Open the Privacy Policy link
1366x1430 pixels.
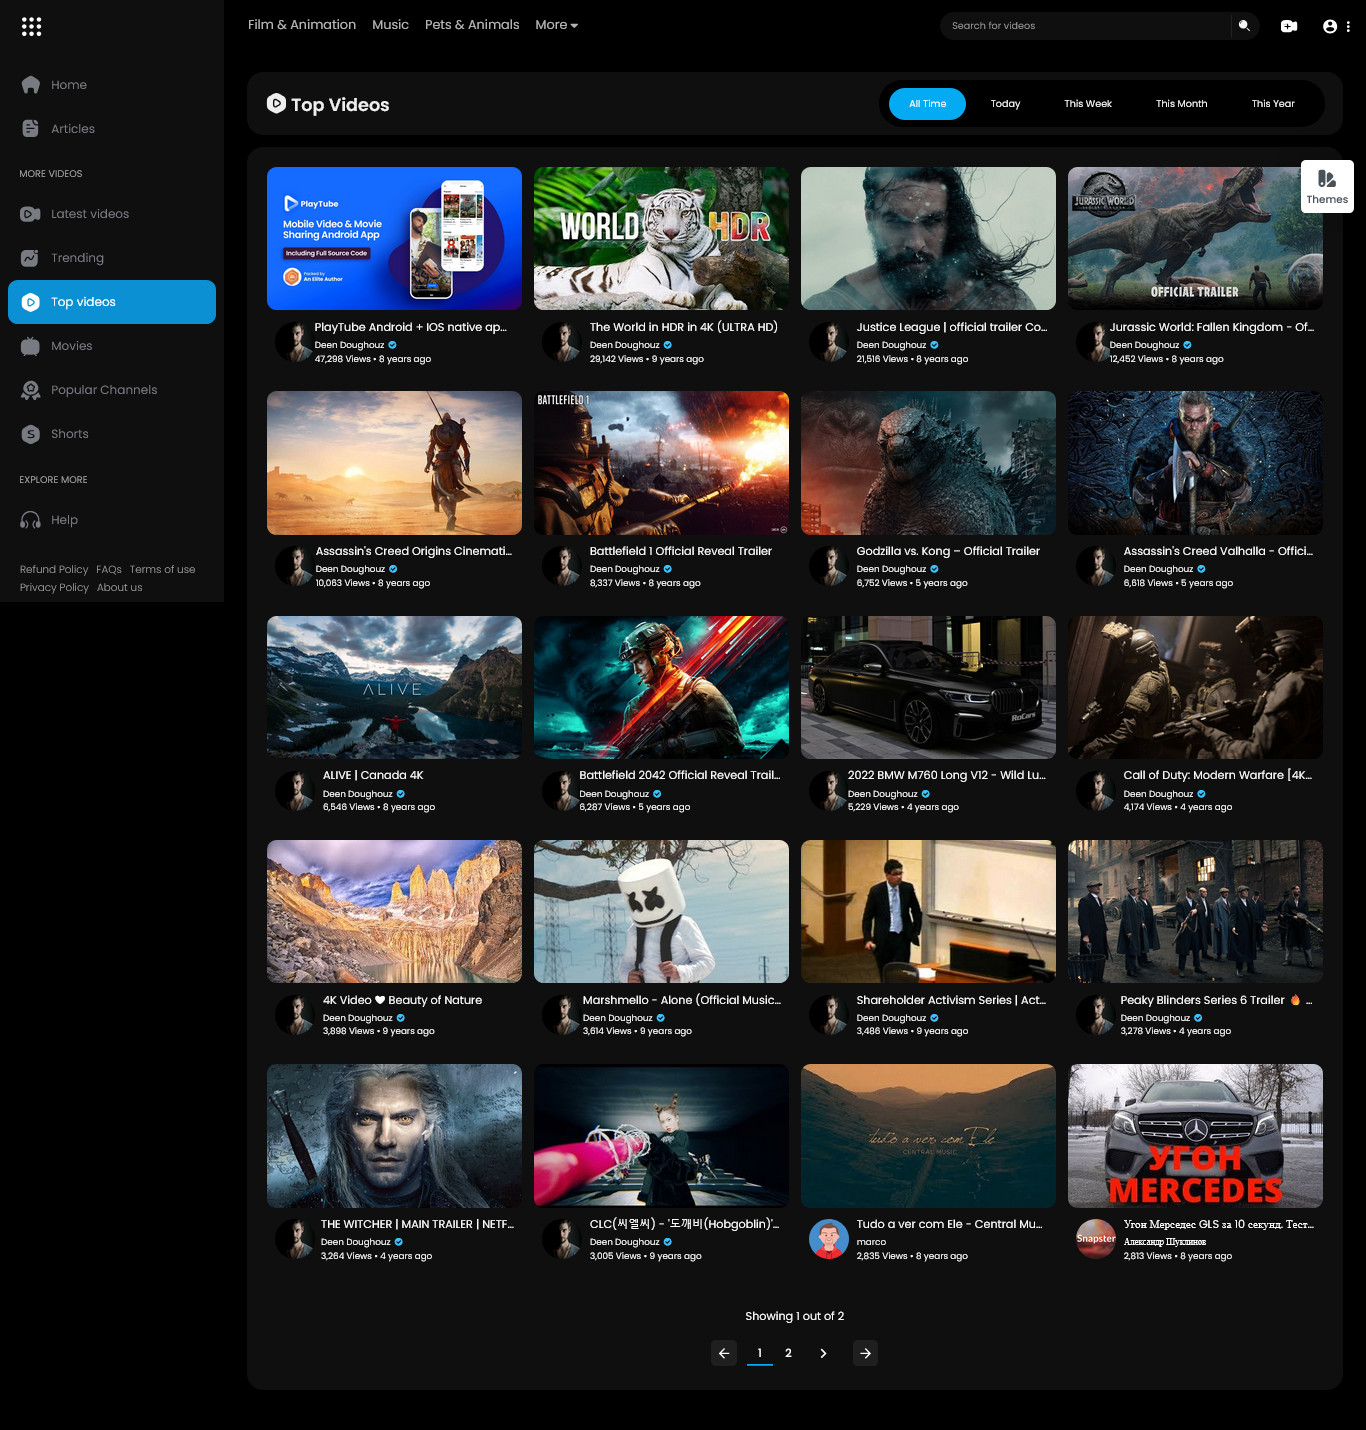[54, 588]
